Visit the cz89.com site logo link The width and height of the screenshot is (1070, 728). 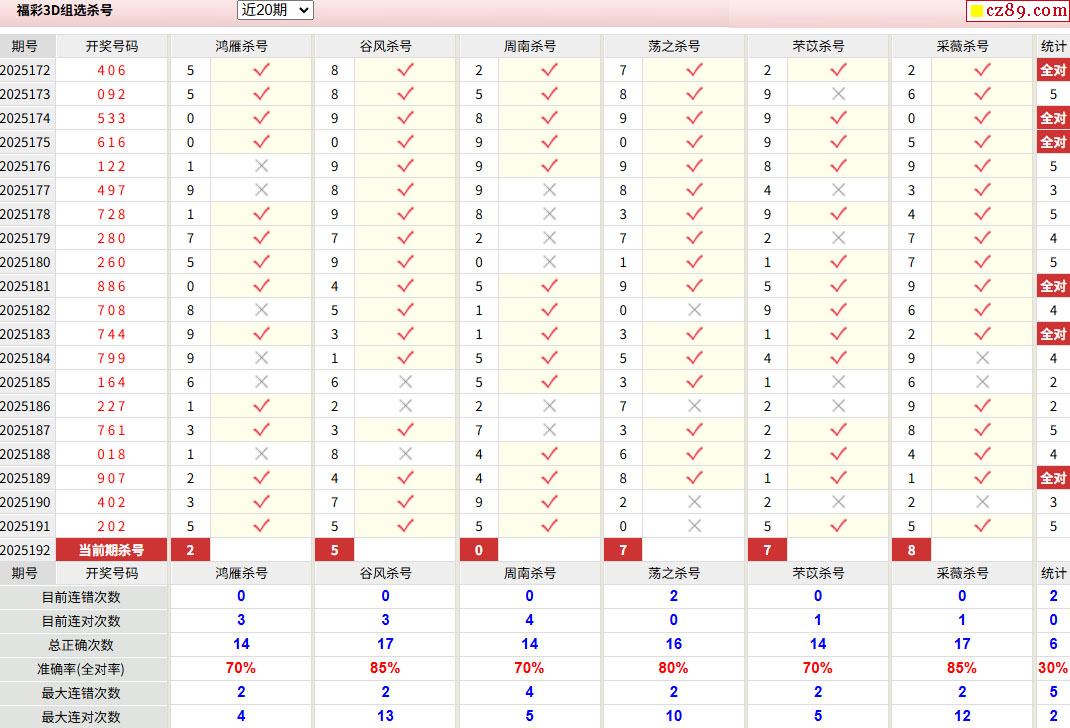tap(1017, 10)
